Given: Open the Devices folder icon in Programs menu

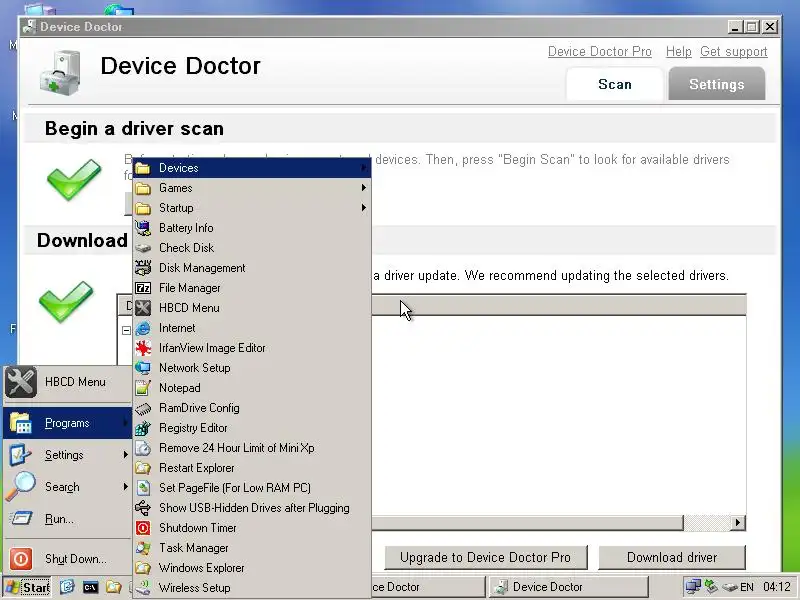Looking at the screenshot, I should [143, 168].
